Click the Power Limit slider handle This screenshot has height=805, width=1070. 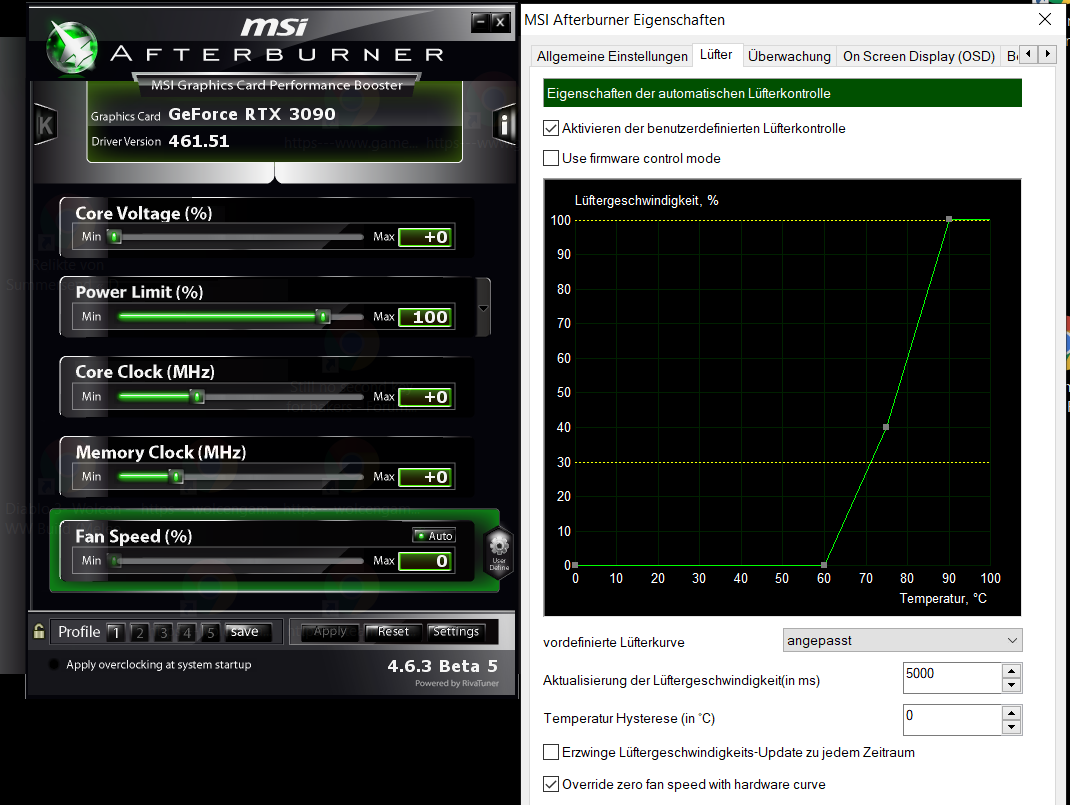(323, 317)
